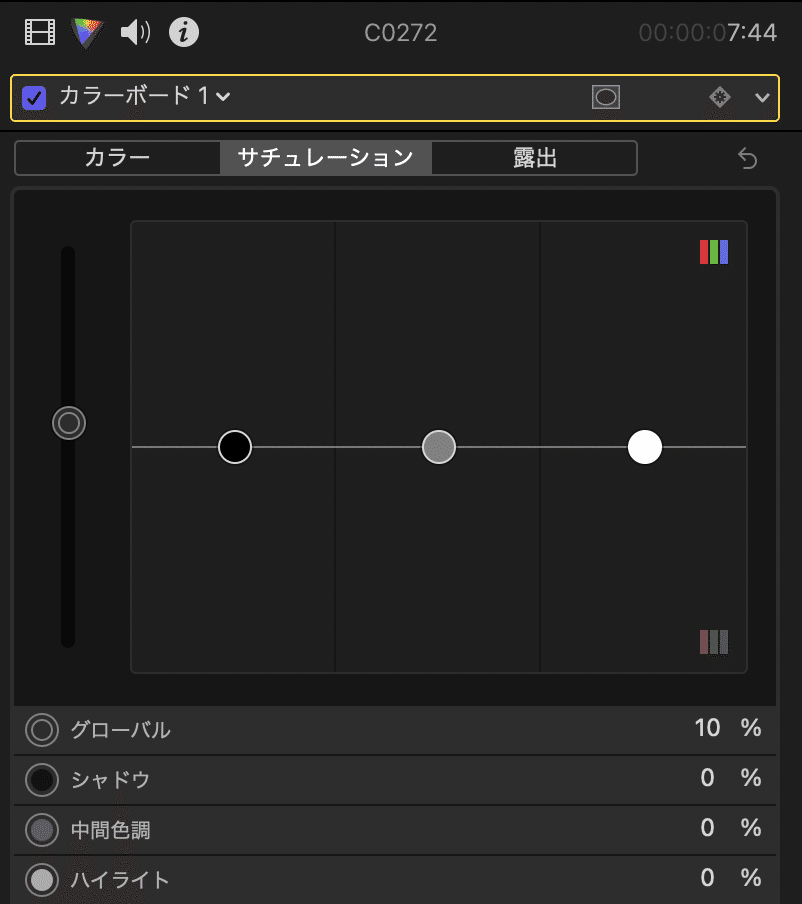
Task: Disable the カラーボード 1 checkbox
Action: pyautogui.click(x=35, y=97)
